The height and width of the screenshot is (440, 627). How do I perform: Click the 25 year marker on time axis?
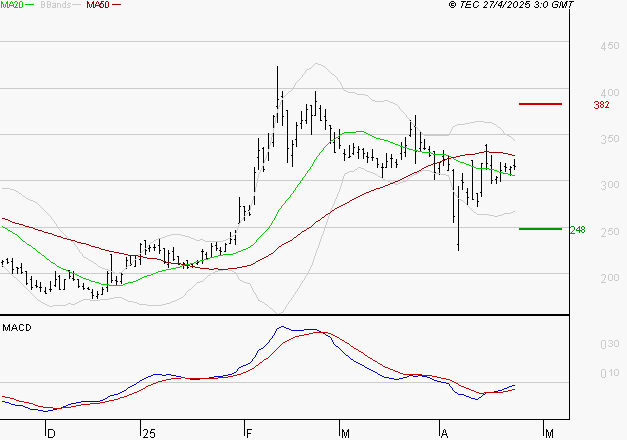[x=149, y=434]
